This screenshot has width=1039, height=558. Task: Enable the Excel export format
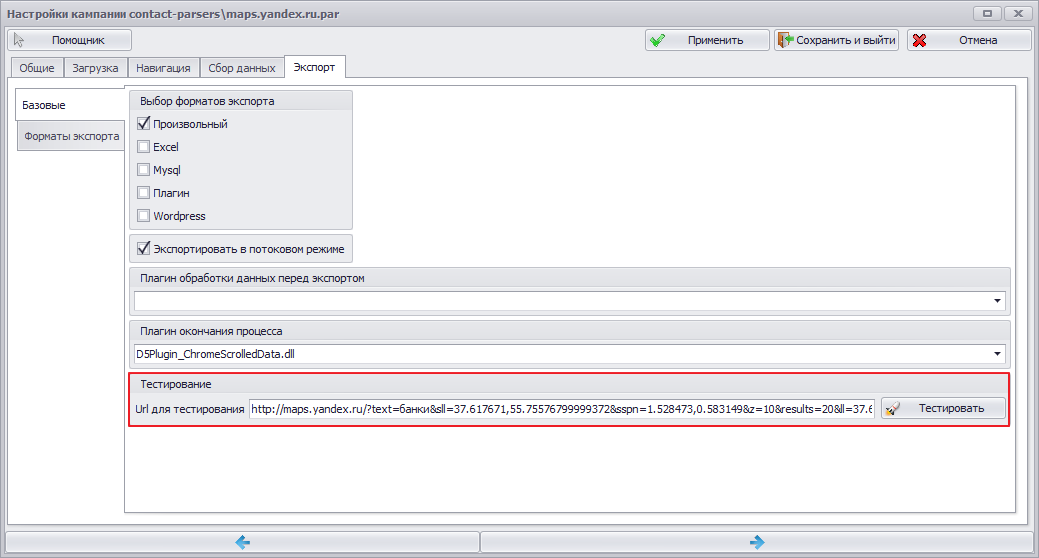point(143,146)
